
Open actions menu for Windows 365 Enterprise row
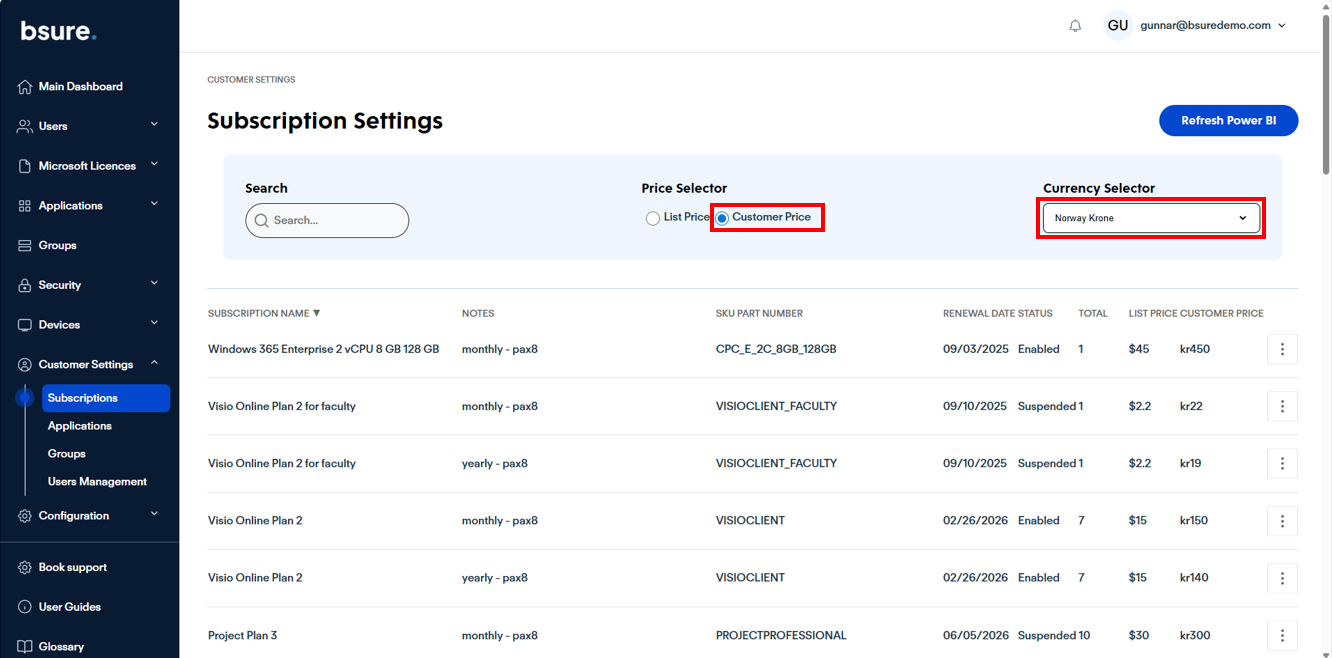coord(1282,349)
